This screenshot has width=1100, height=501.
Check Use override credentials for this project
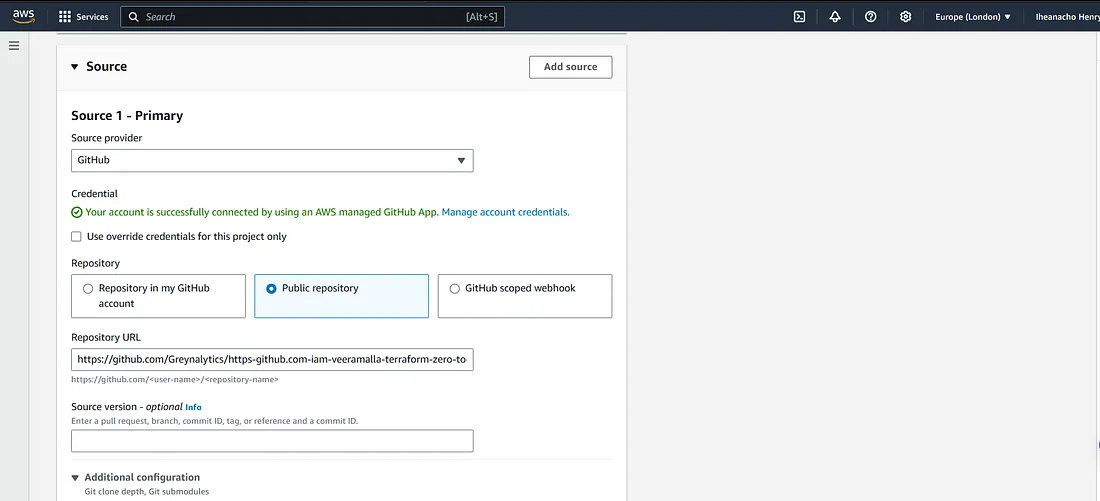click(x=76, y=236)
